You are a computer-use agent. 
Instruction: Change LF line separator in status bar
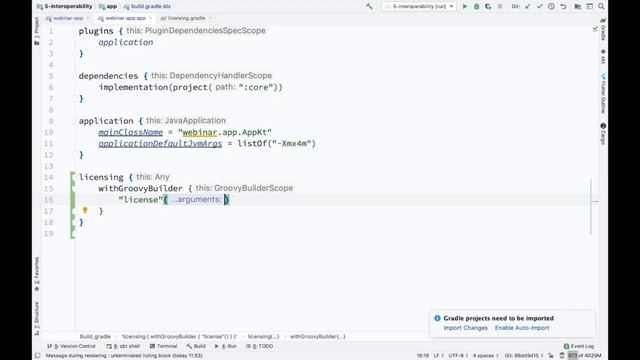coord(438,356)
